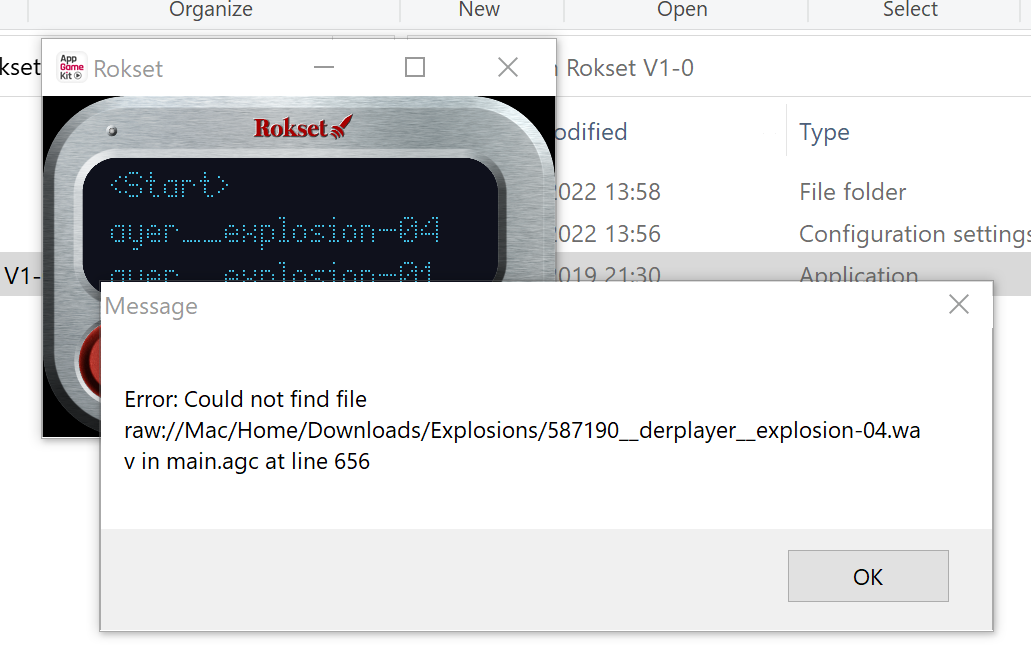Select the explosion-04 entry in Rokset list
The image size is (1031, 668).
pos(274,231)
